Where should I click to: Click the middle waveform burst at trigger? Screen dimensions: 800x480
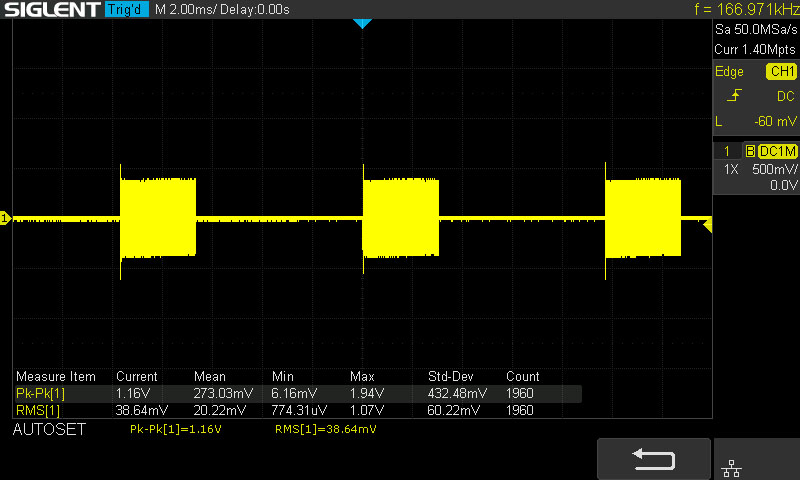(x=401, y=218)
